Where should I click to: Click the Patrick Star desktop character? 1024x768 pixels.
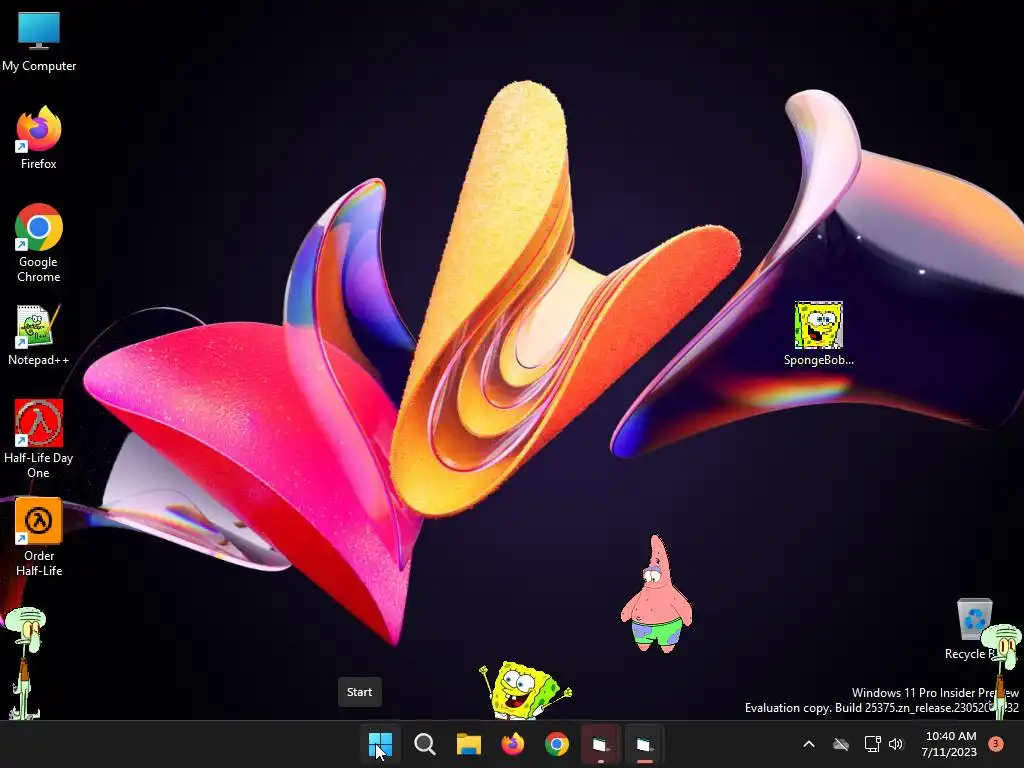click(x=656, y=594)
